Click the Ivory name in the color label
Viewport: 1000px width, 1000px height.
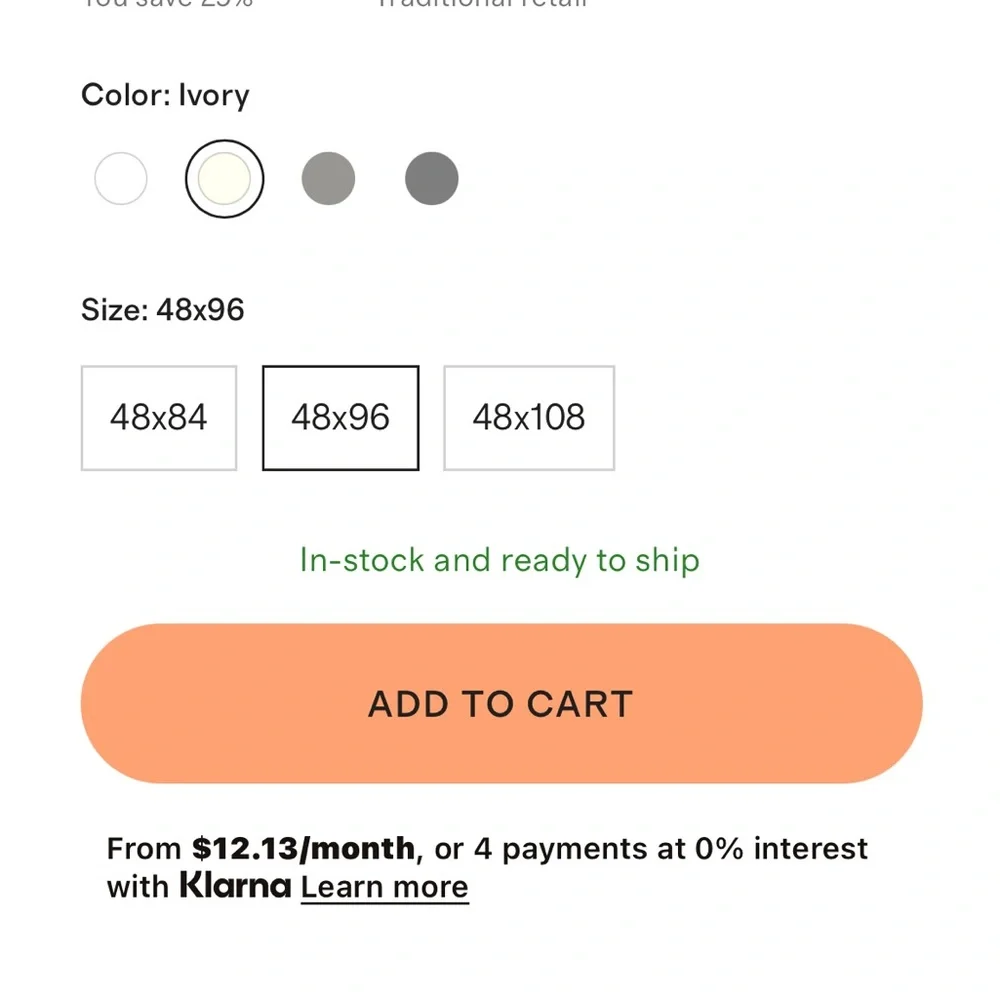[214, 96]
